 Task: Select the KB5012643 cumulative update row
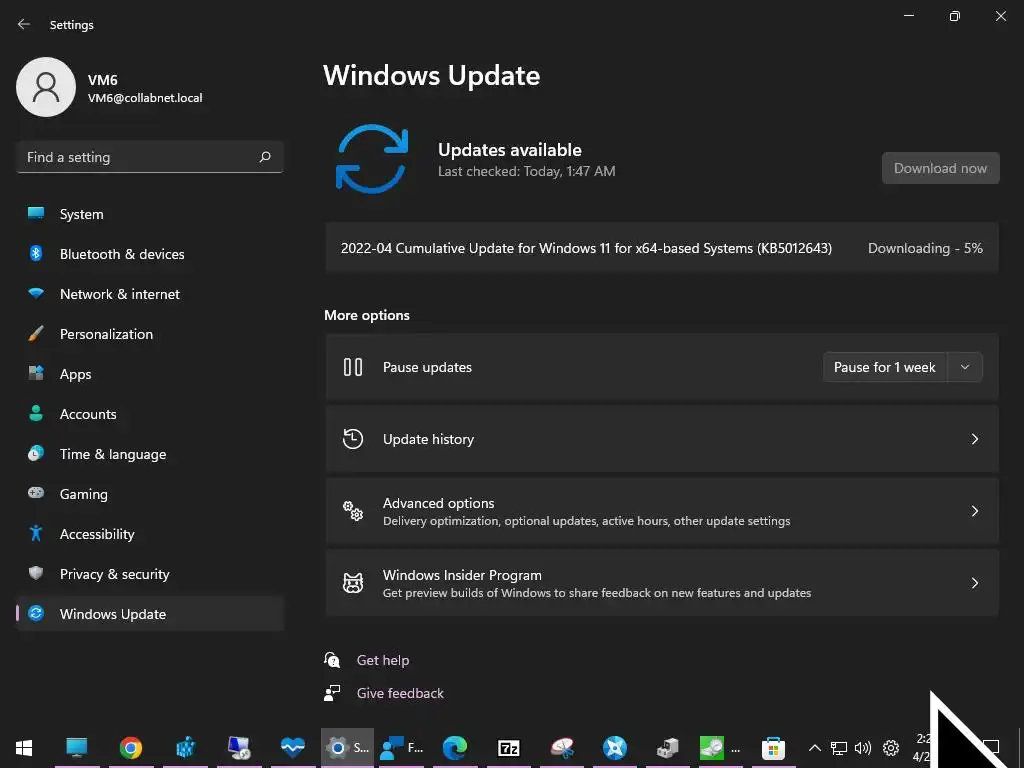(x=662, y=248)
